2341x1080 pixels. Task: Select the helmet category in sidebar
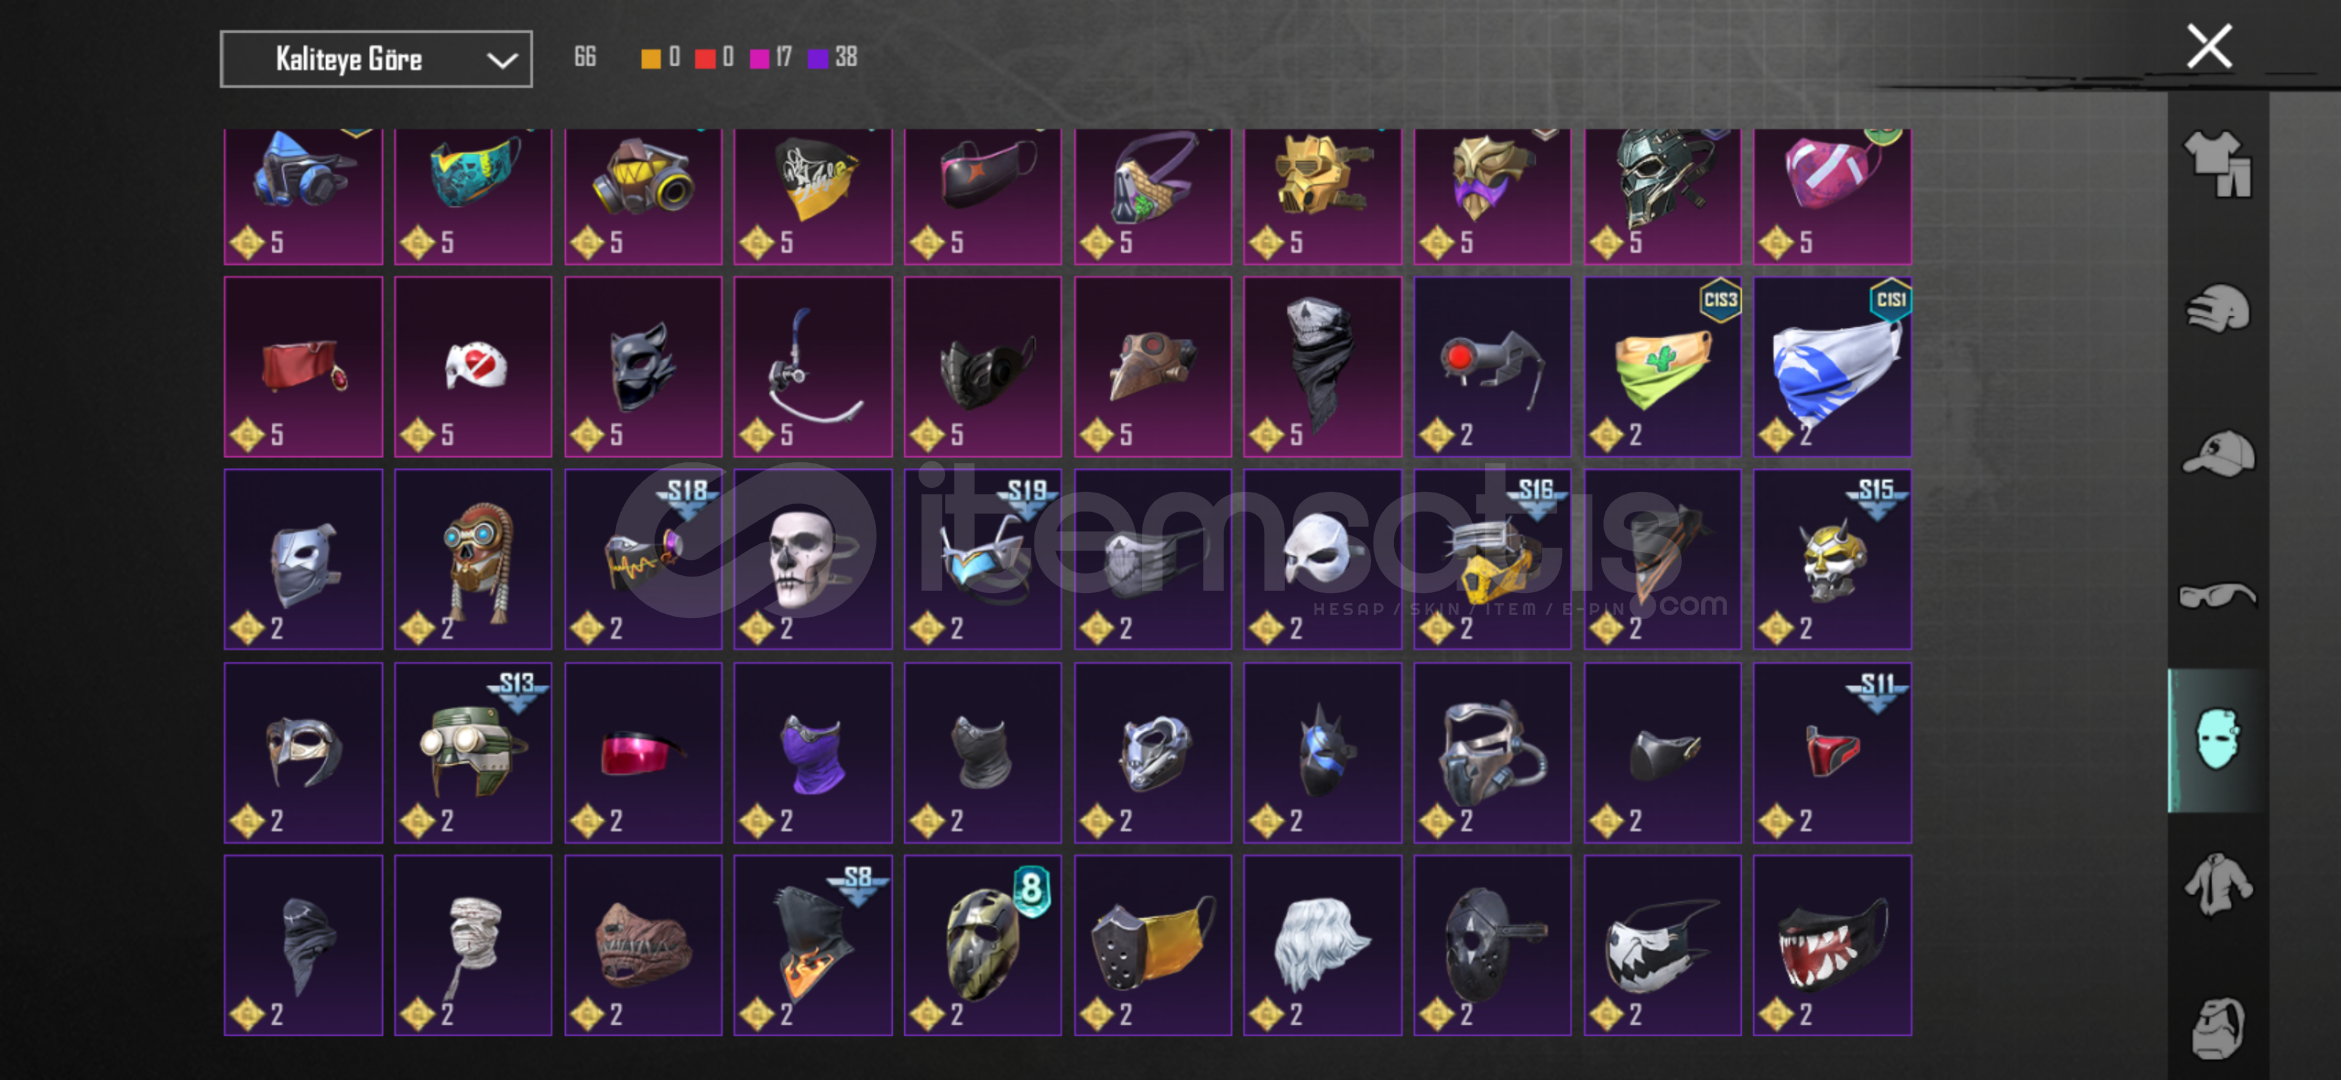2217,308
